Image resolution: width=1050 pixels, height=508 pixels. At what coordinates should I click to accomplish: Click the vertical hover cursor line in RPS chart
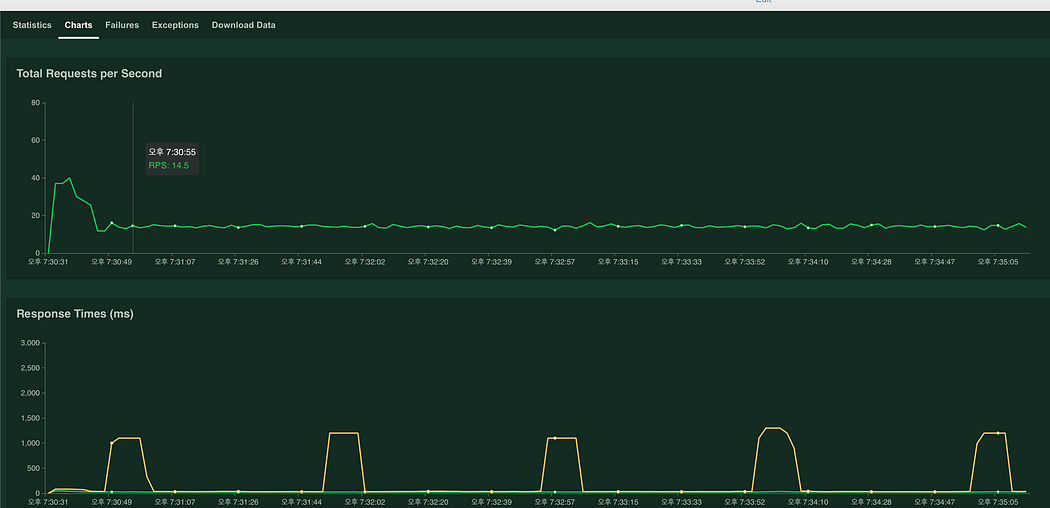click(133, 177)
